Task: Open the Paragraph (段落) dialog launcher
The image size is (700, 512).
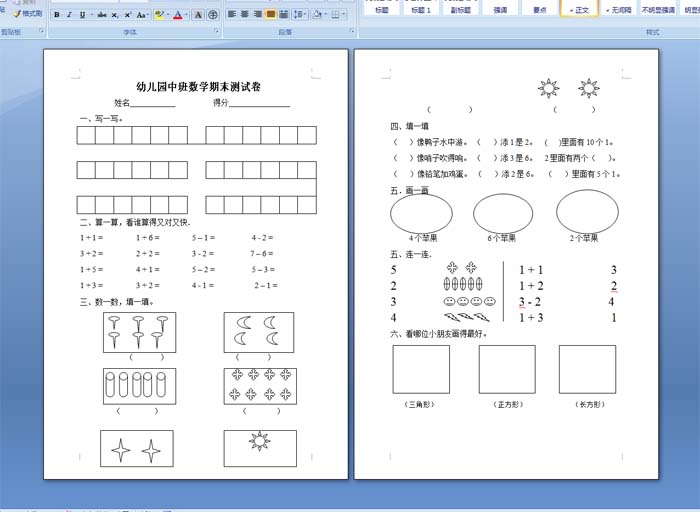Action: (x=352, y=31)
